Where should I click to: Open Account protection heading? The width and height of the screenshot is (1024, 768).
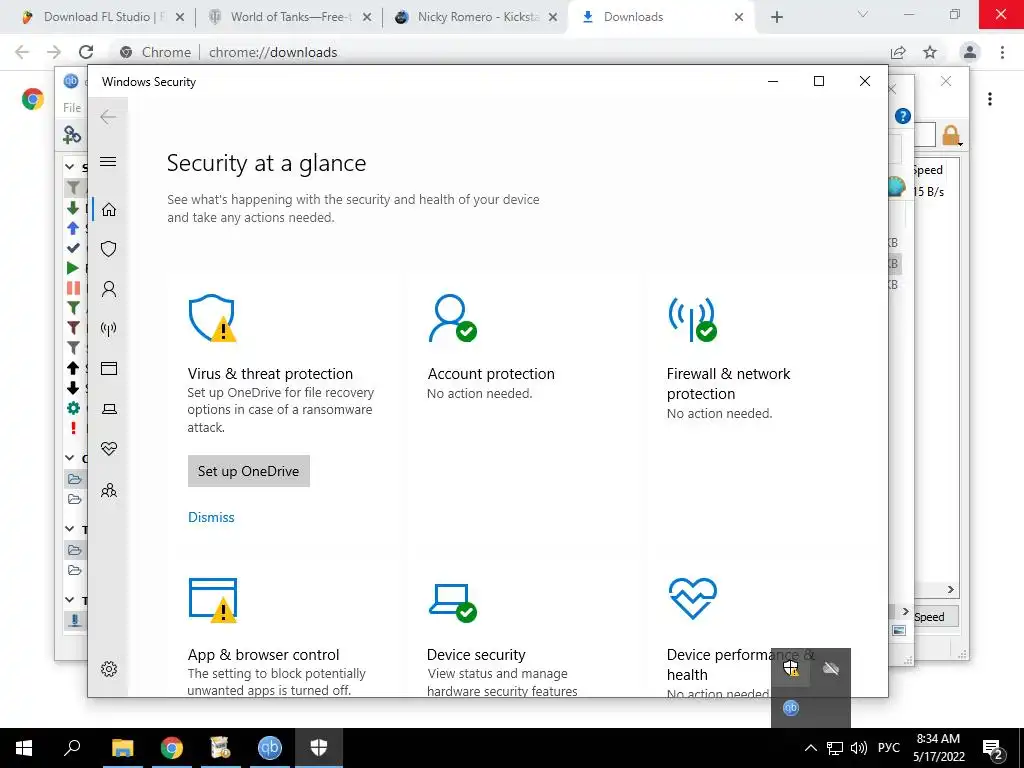coord(490,374)
